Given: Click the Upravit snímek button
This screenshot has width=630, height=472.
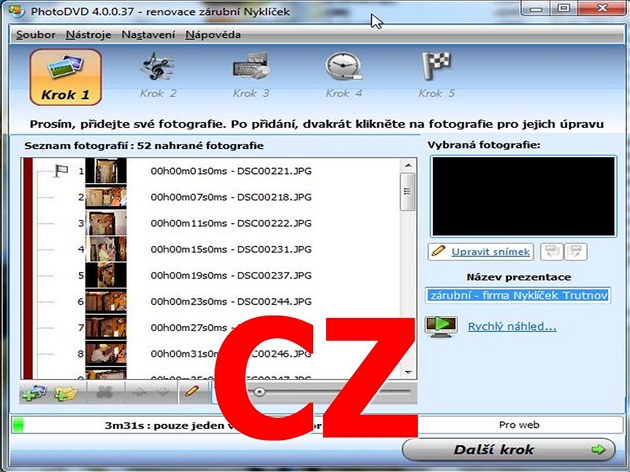Looking at the screenshot, I should [x=481, y=252].
